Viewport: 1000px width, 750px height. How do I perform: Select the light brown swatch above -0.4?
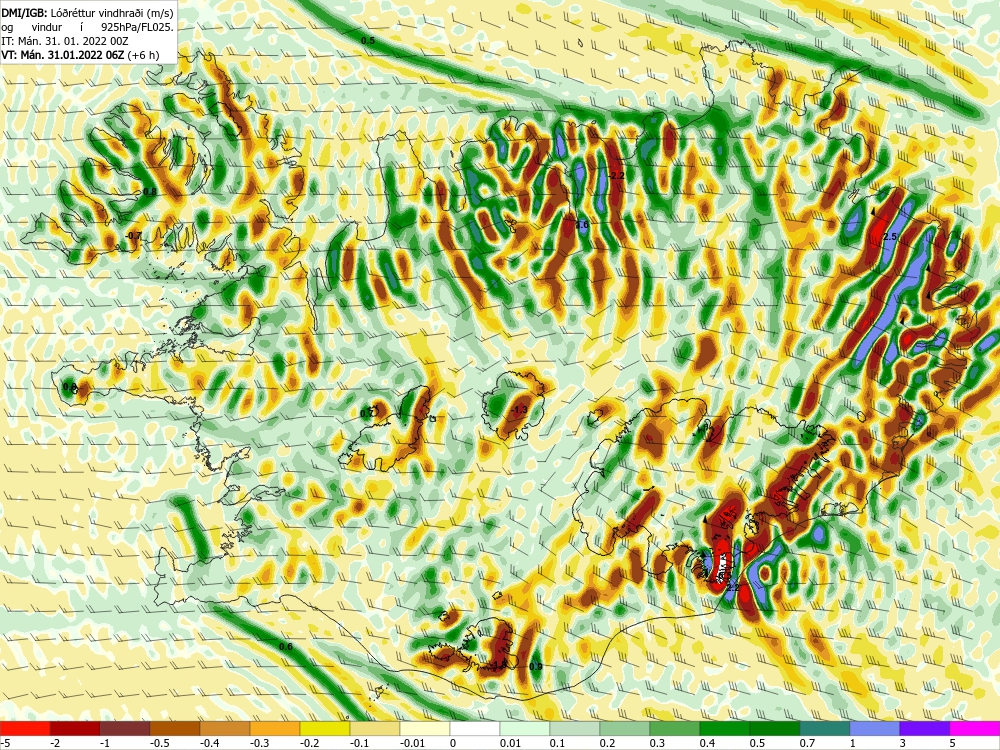(x=225, y=728)
